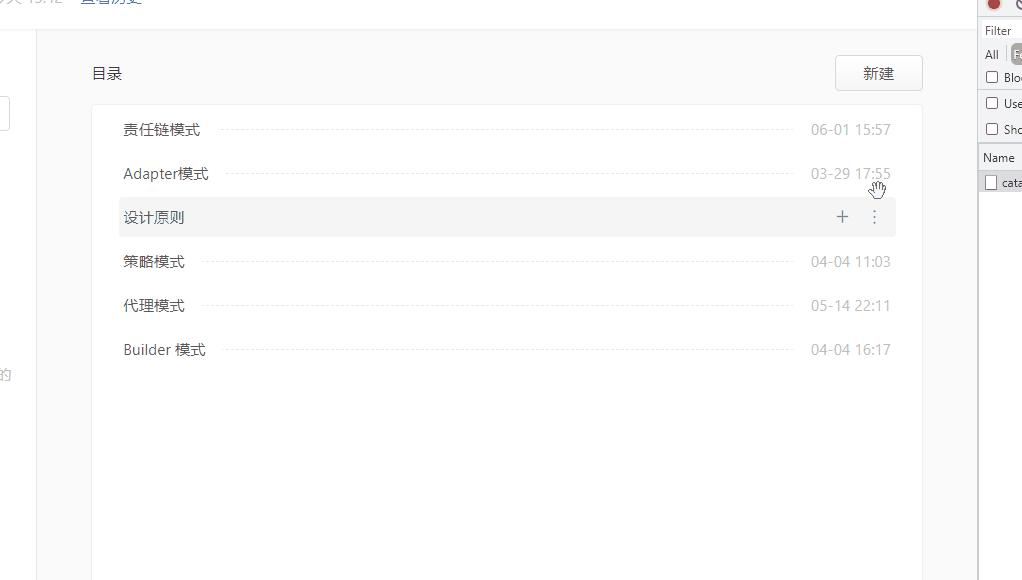Open the Adapter模式 document
The width and height of the screenshot is (1022, 580).
coord(166,174)
